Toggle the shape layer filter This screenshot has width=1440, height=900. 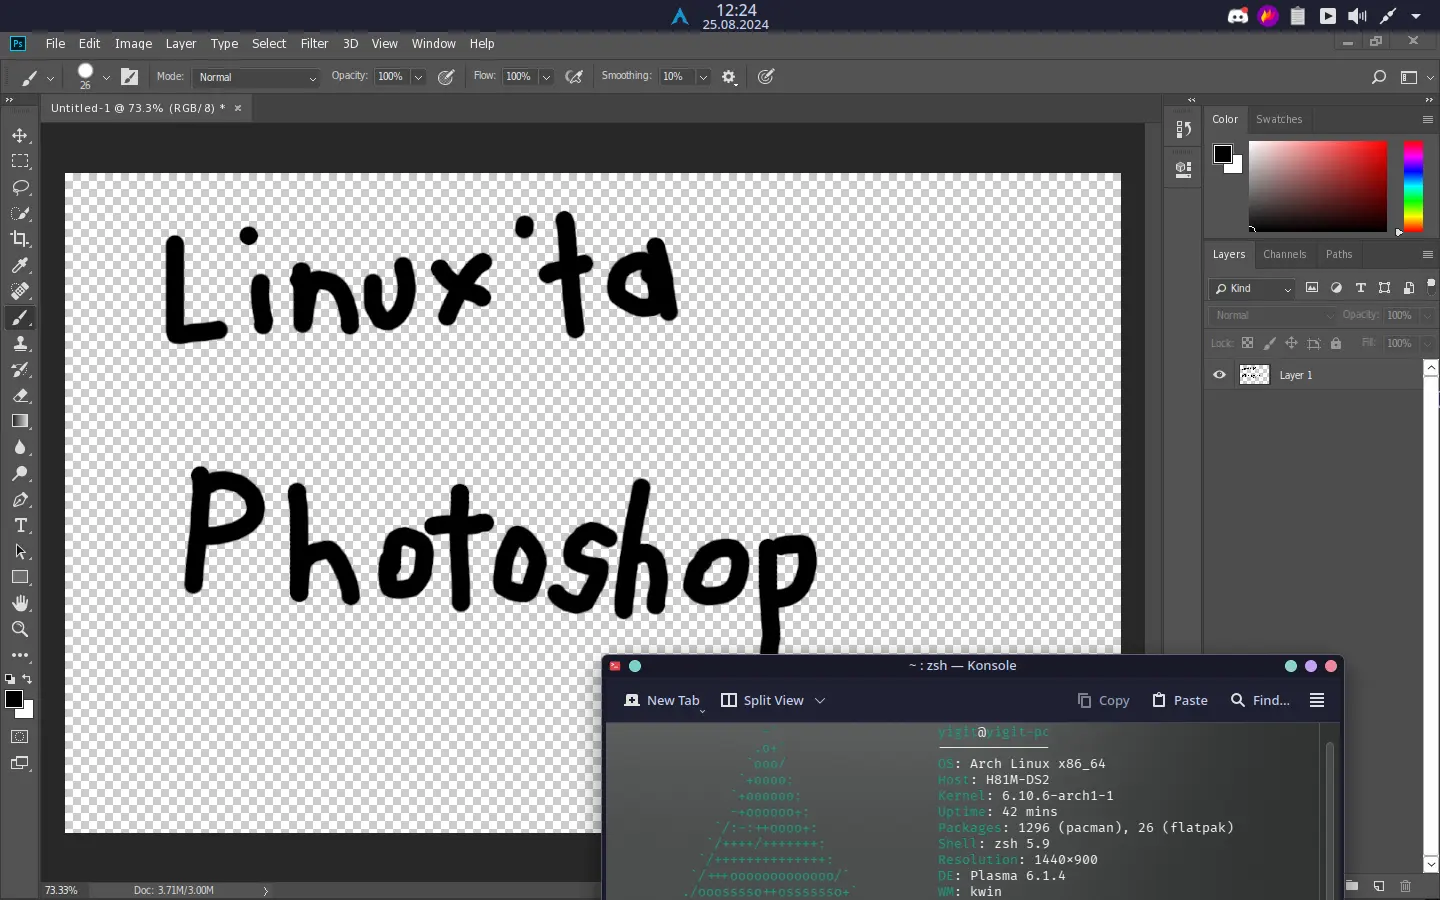1385,288
